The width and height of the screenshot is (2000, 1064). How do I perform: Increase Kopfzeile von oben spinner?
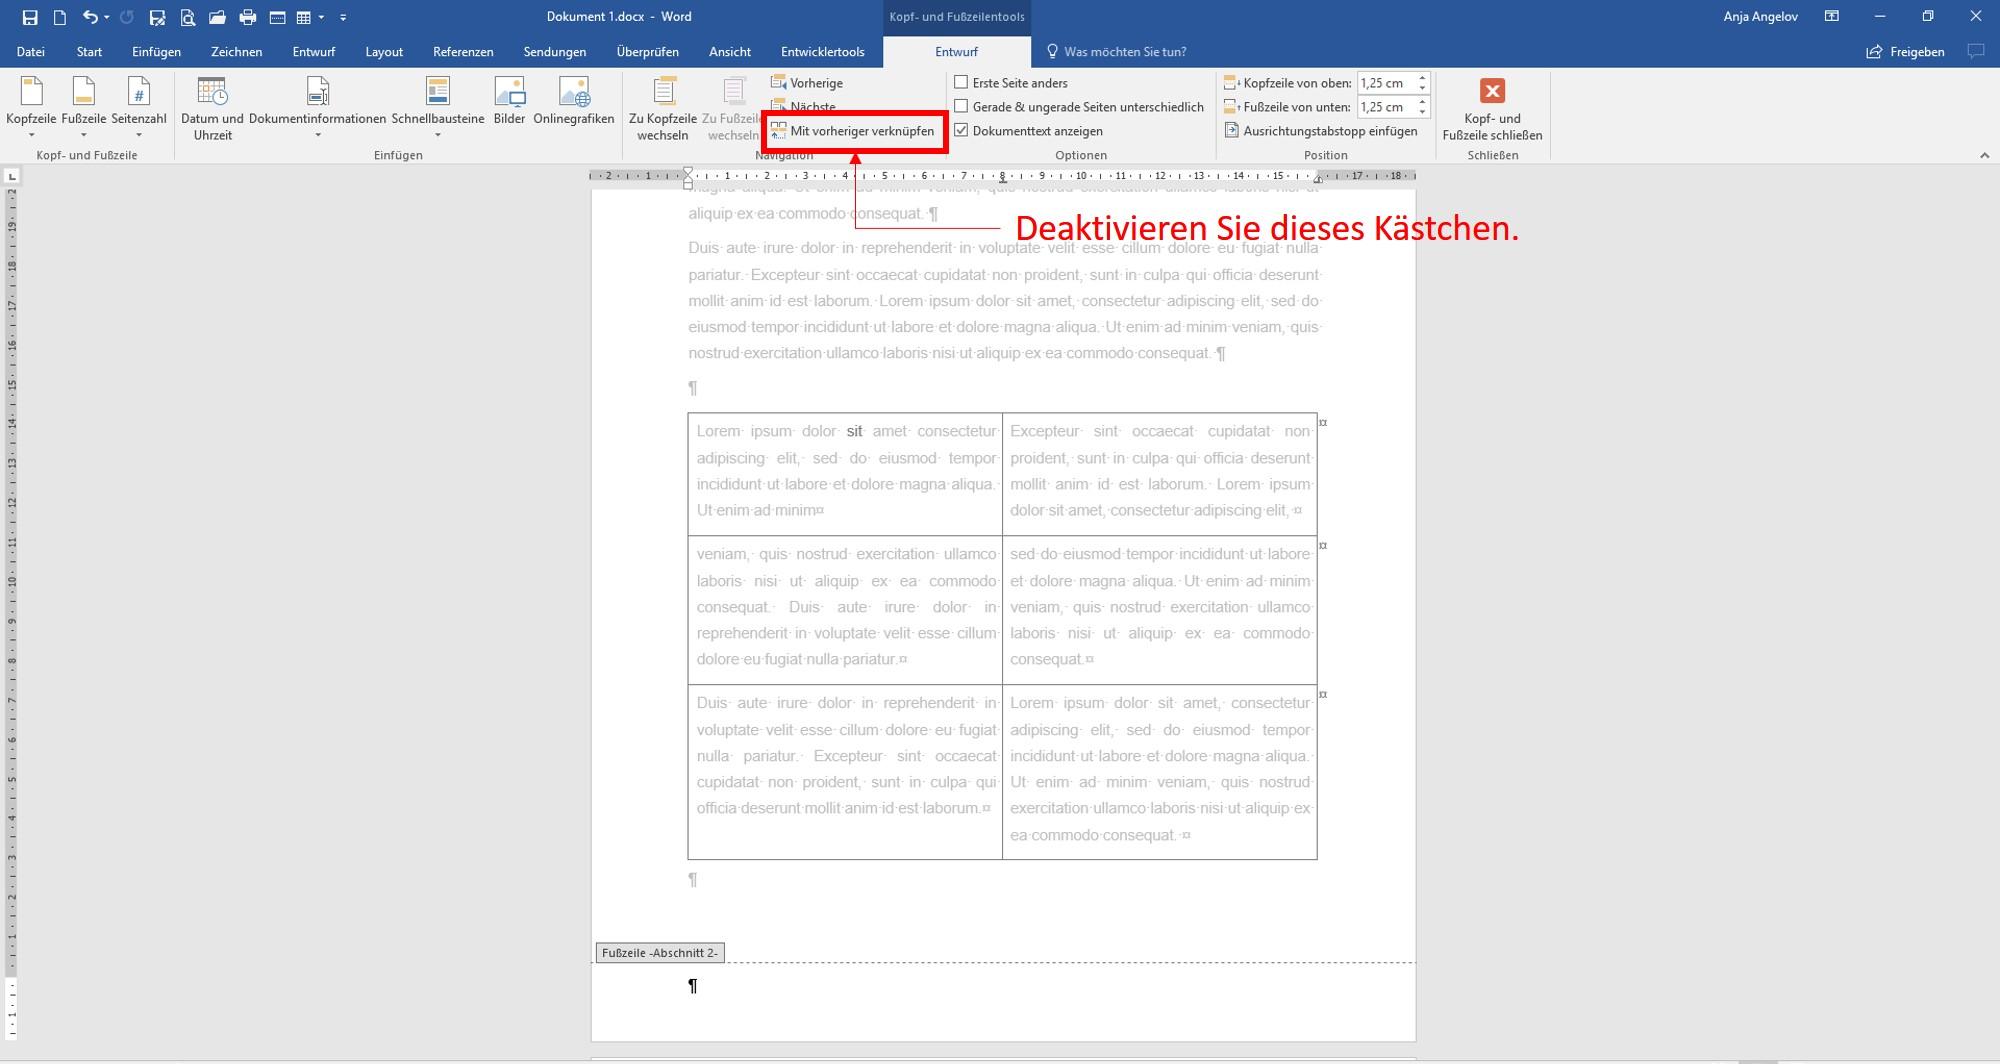click(1423, 78)
